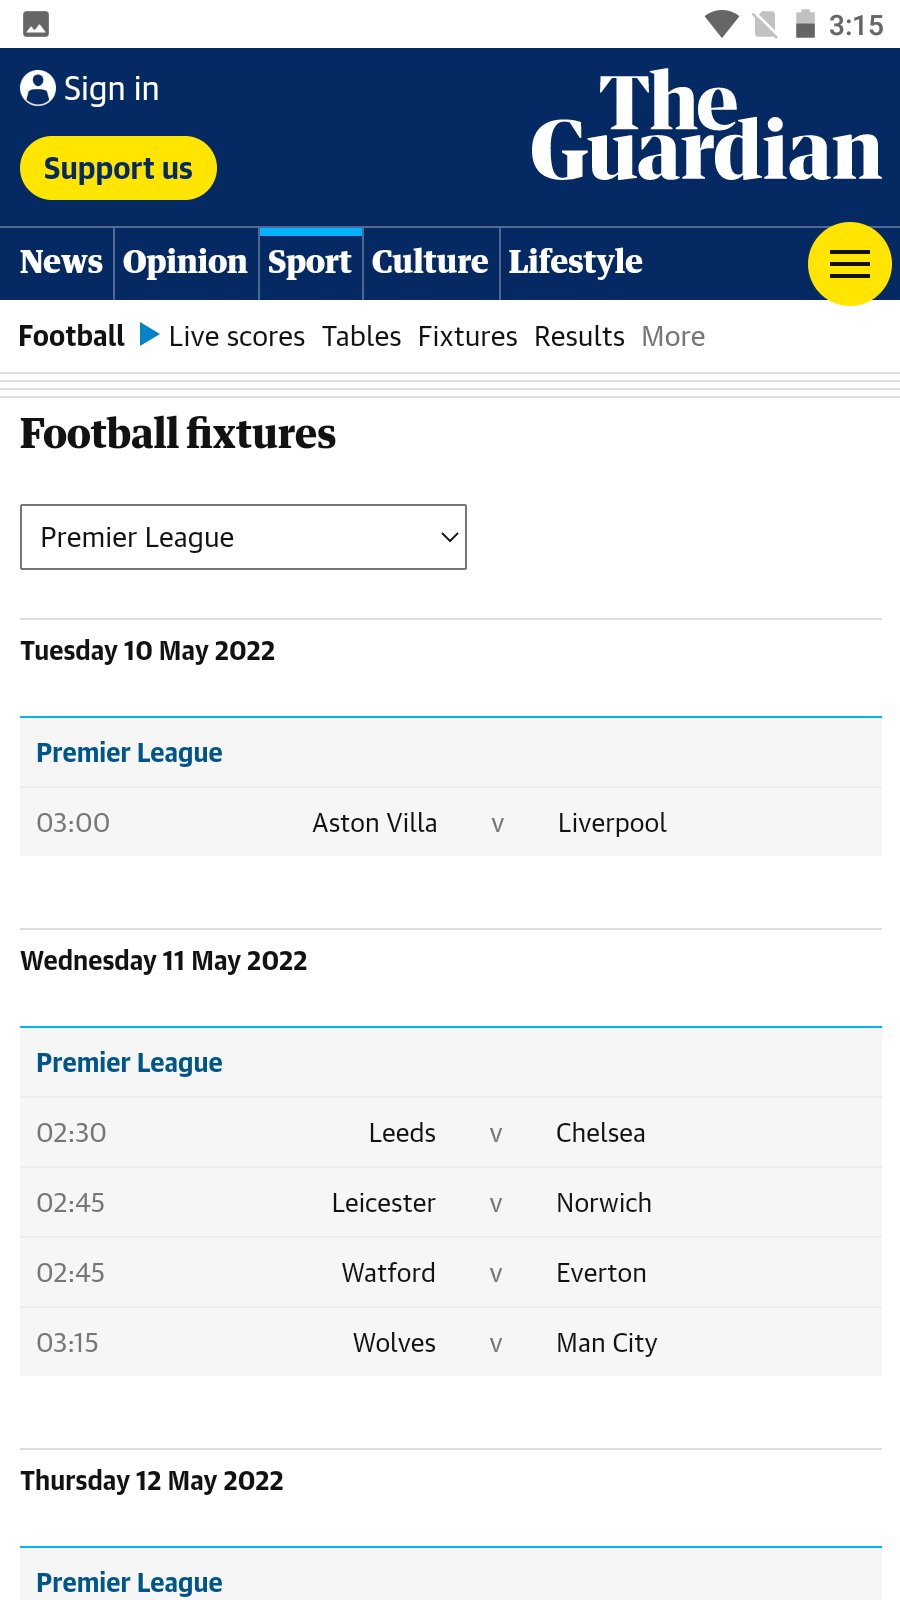Open the Lifestyle section

coord(576,262)
